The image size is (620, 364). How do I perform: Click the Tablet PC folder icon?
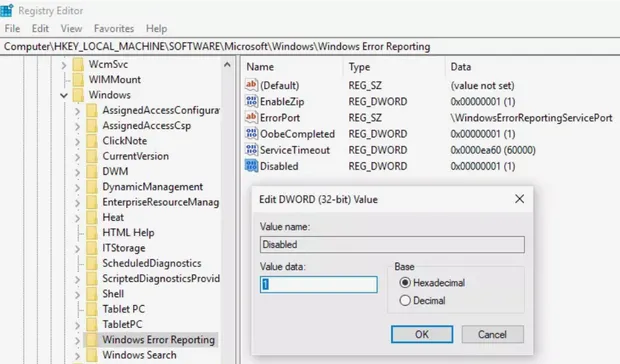point(92,309)
